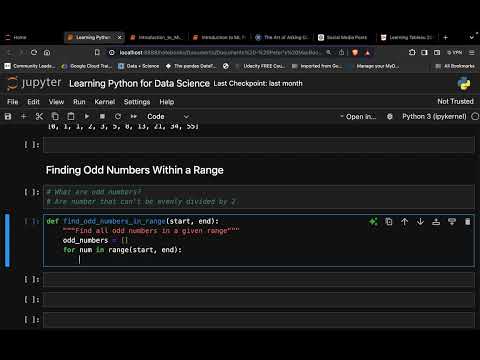Switch to the Learning Tableau browser tab

point(407,37)
